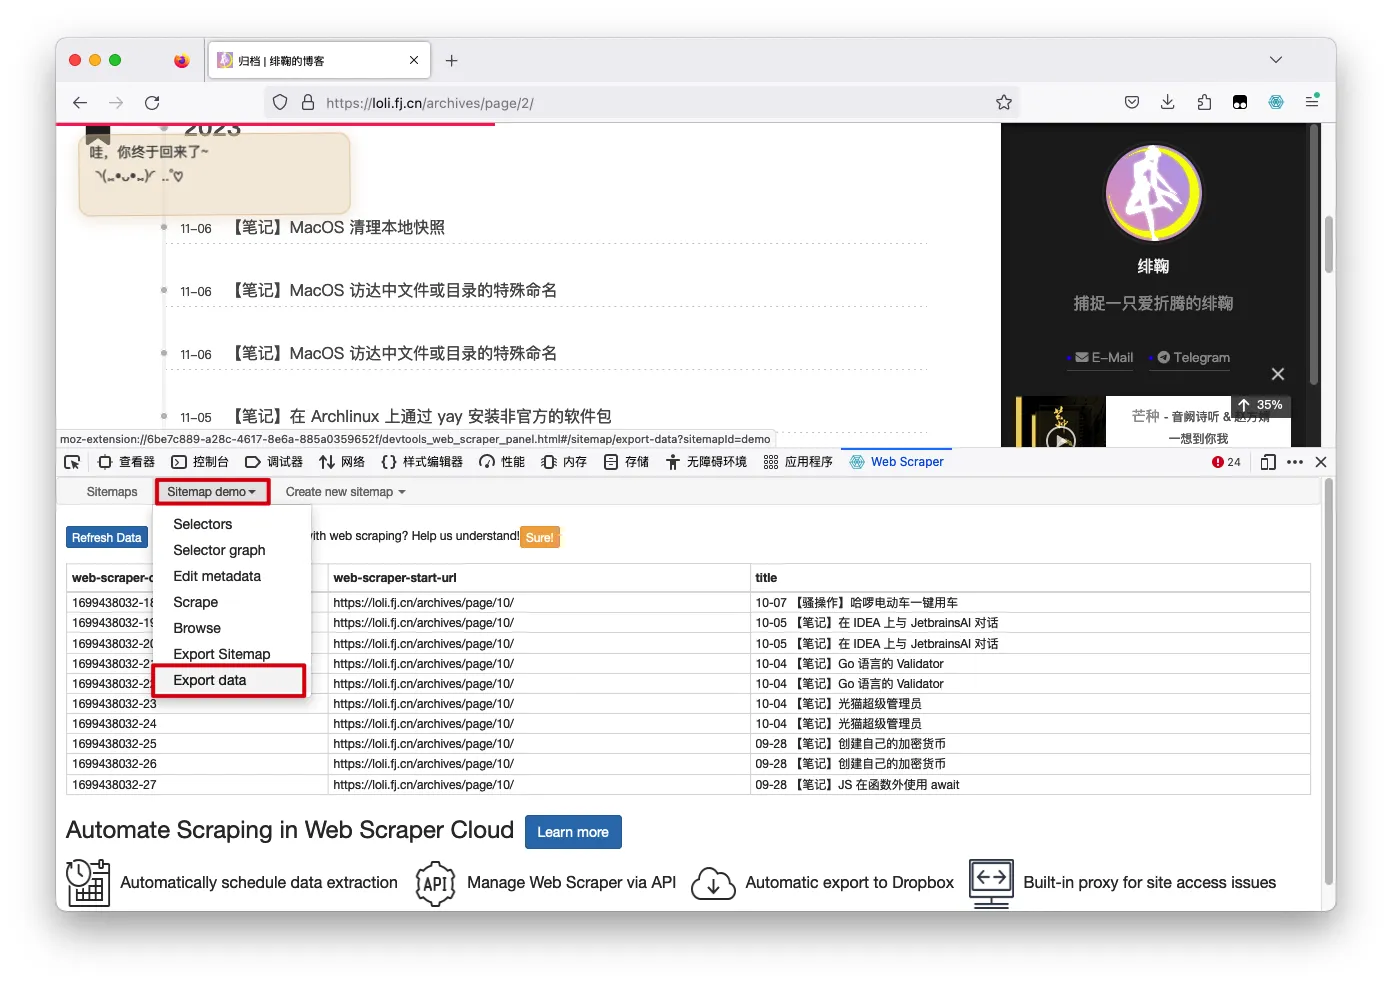Select the Web Scraper DevTools tab

click(897, 462)
